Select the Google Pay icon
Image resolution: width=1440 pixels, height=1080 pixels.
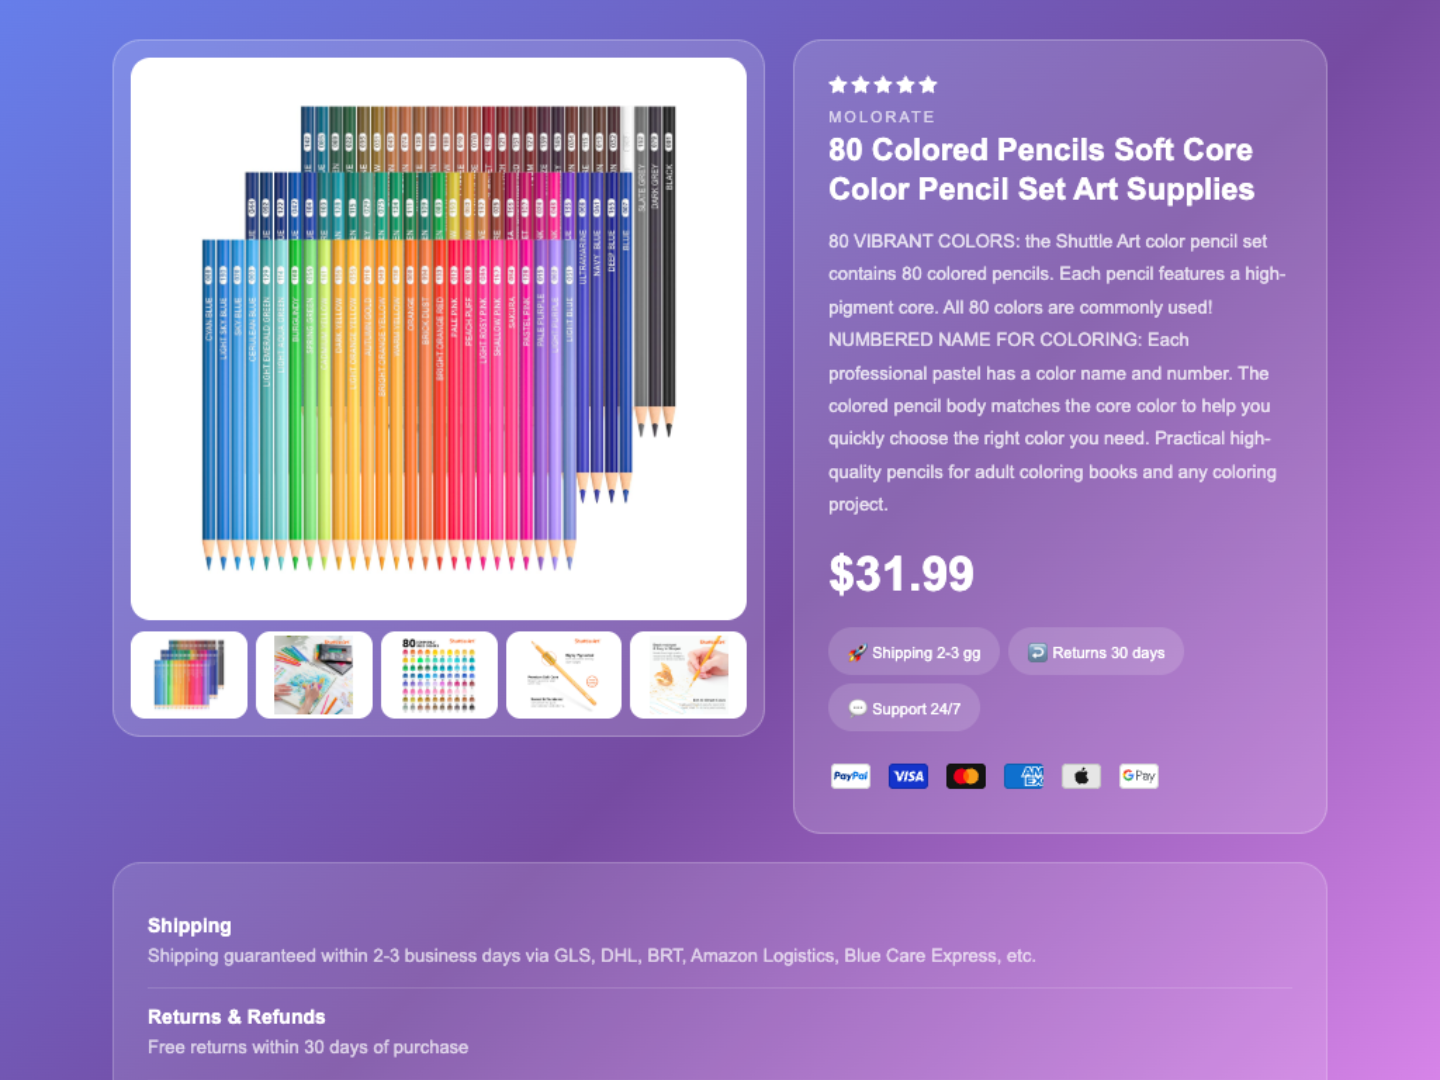[1138, 776]
